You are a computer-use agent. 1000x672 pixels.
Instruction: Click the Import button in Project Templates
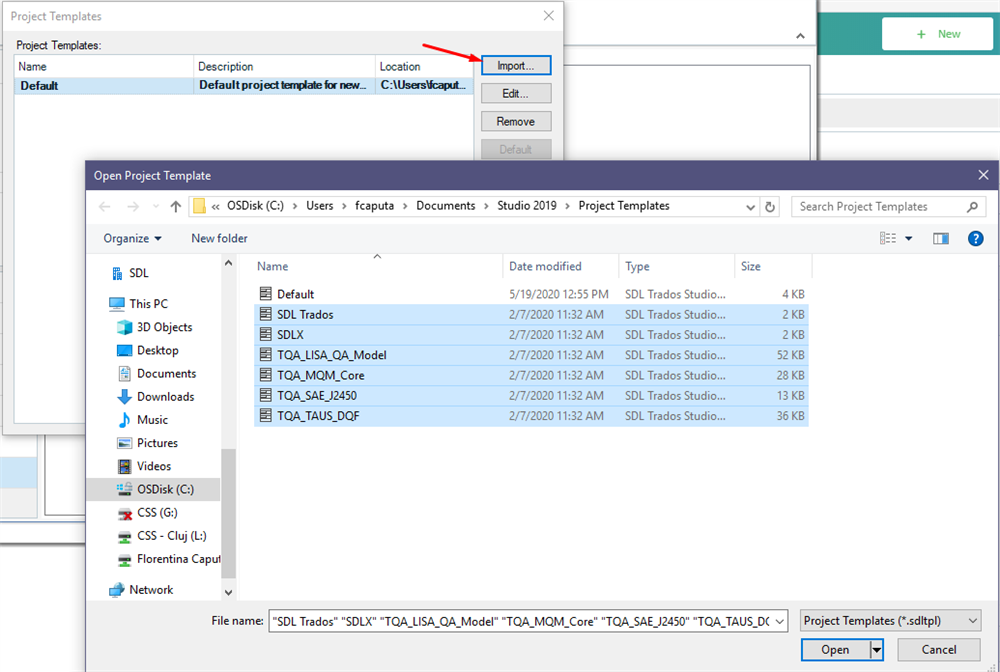516,66
